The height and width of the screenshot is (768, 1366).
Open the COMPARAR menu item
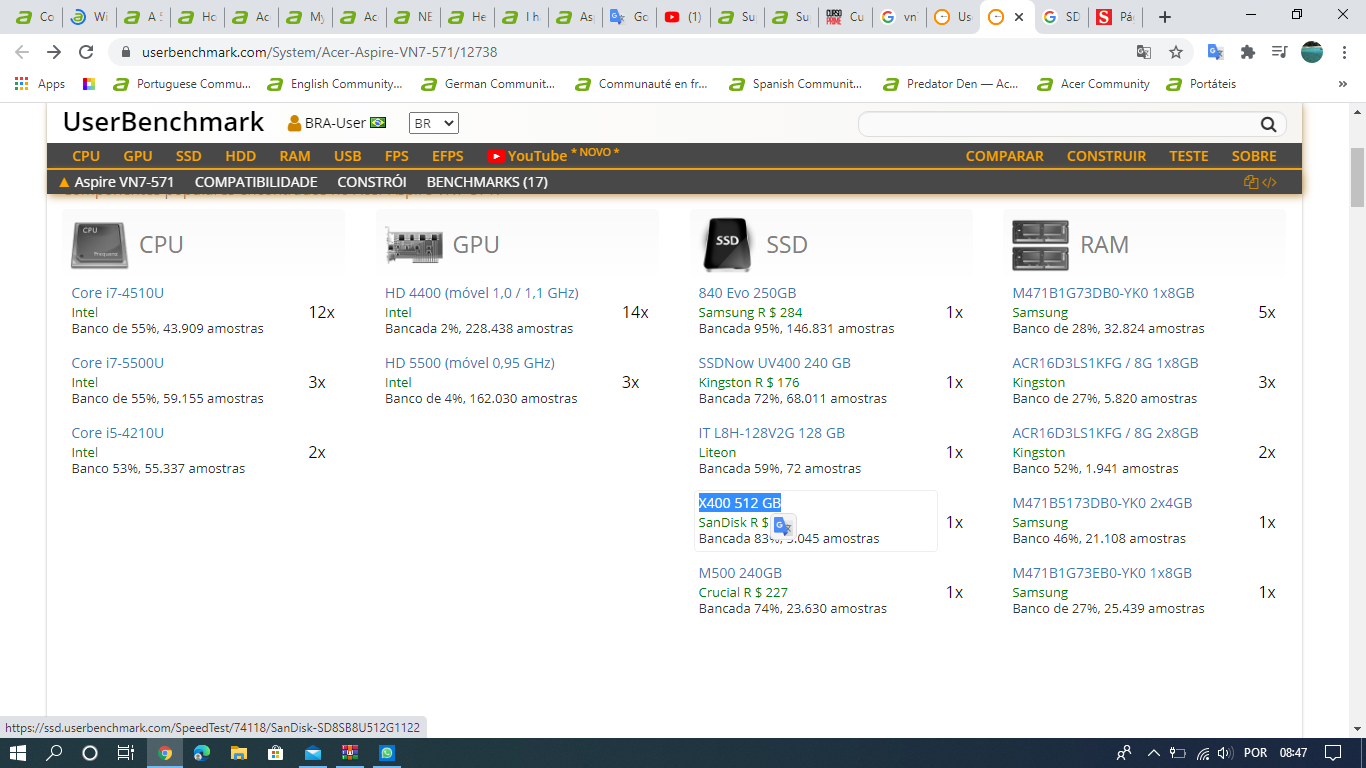pyautogui.click(x=1005, y=156)
